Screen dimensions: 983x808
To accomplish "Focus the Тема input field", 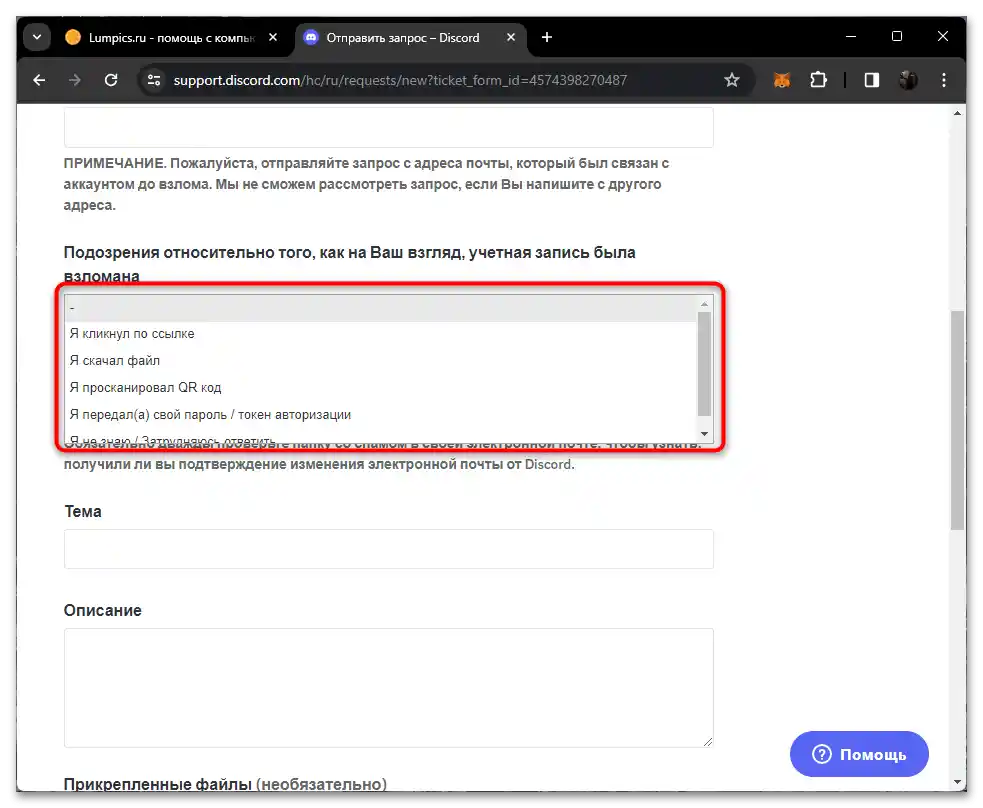I will point(389,549).
